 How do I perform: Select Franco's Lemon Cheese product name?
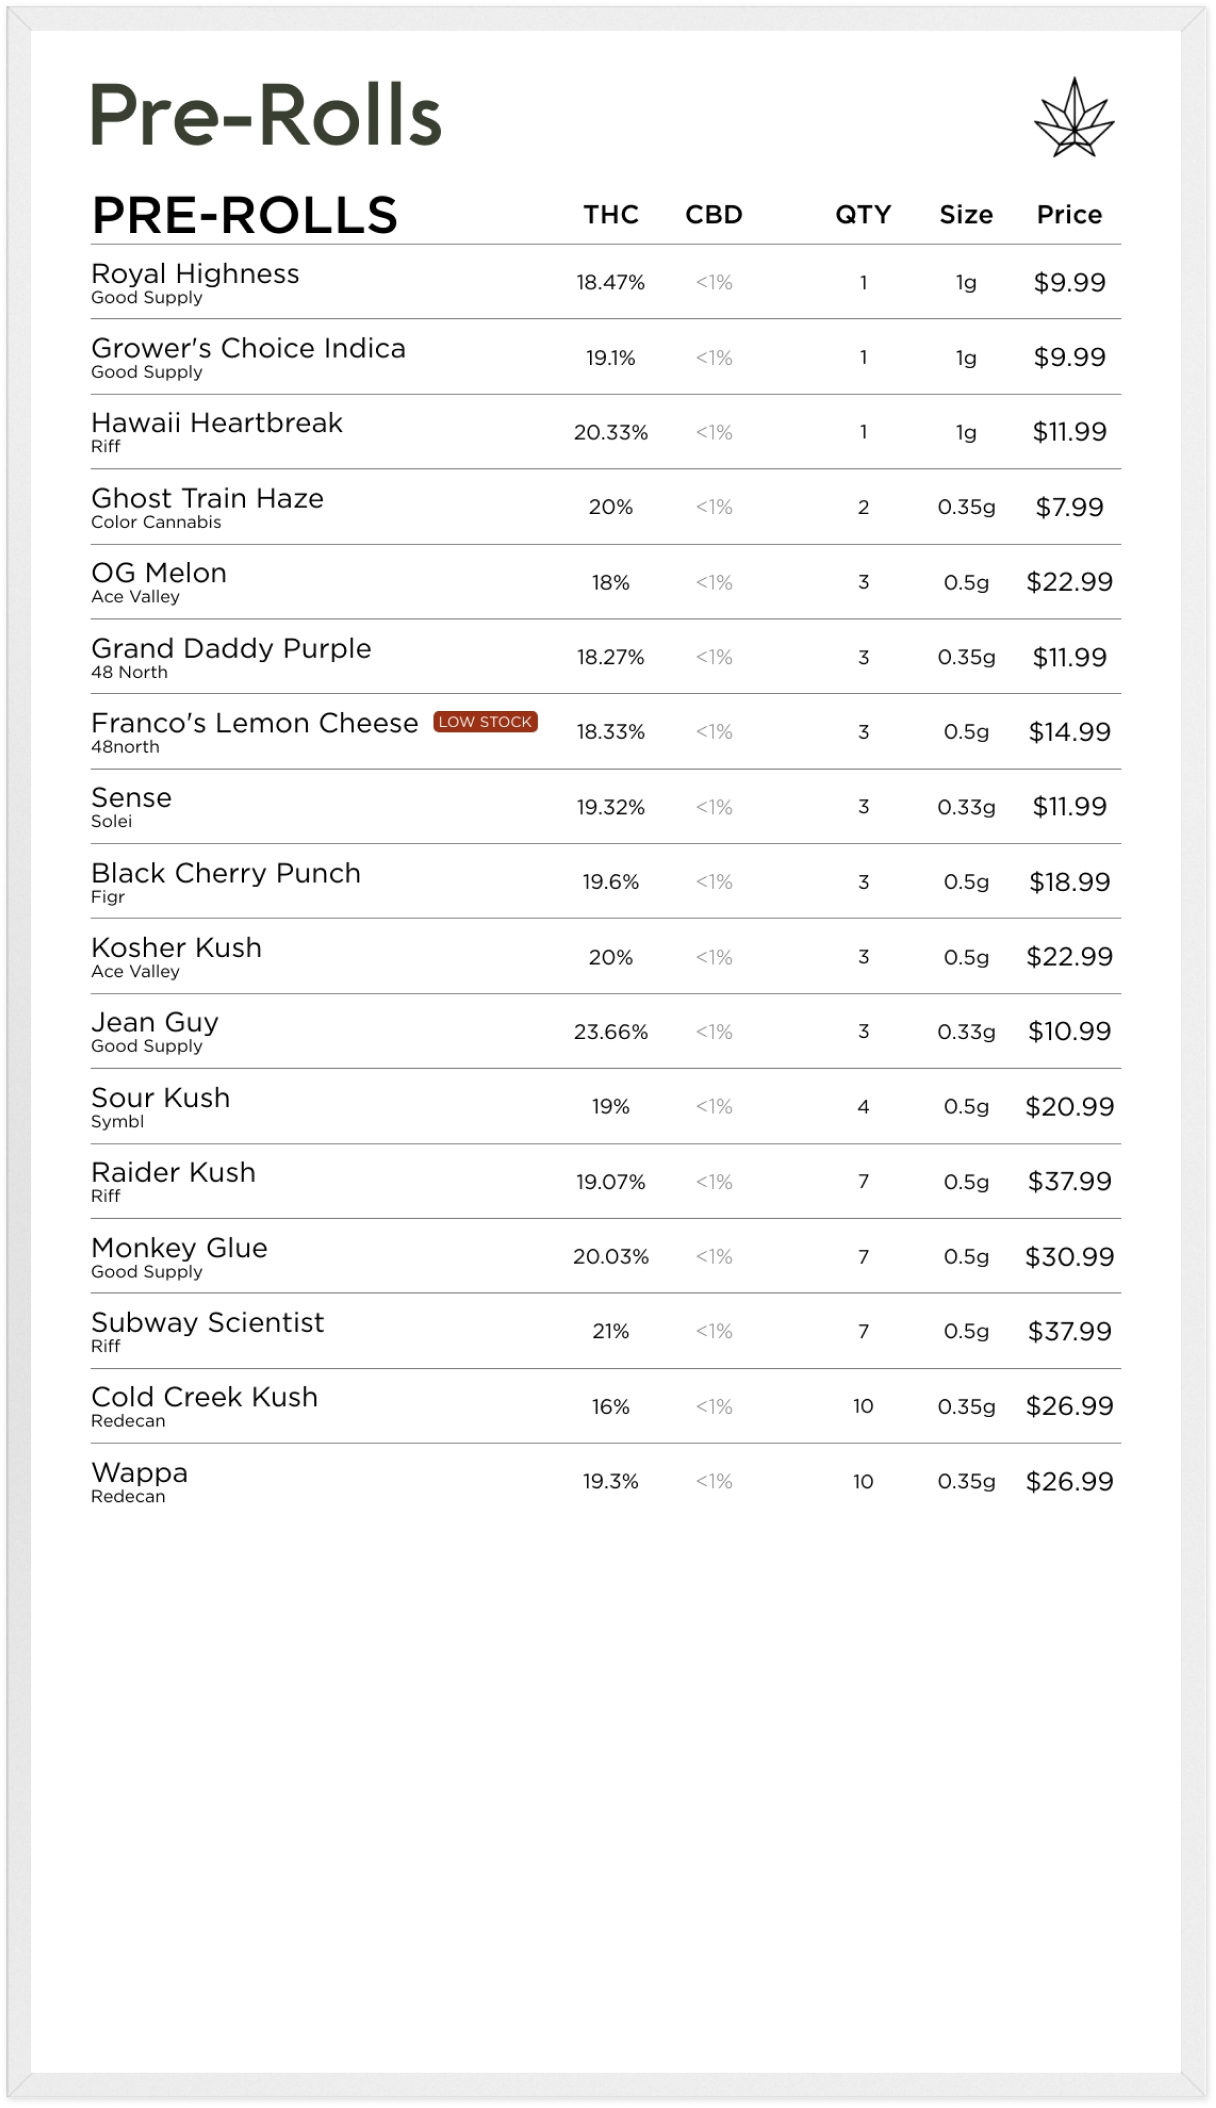255,723
